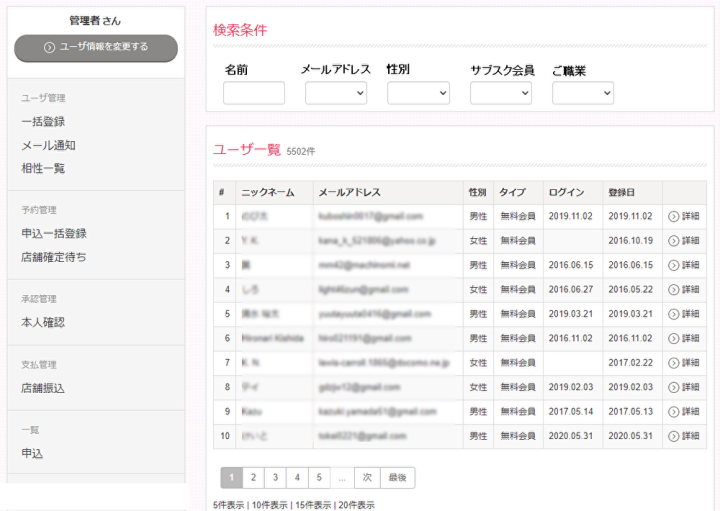Select 本人確認 from the sidebar

pos(43,322)
